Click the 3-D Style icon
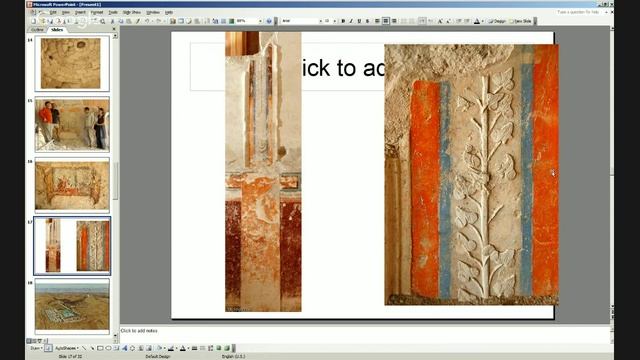 point(227,348)
